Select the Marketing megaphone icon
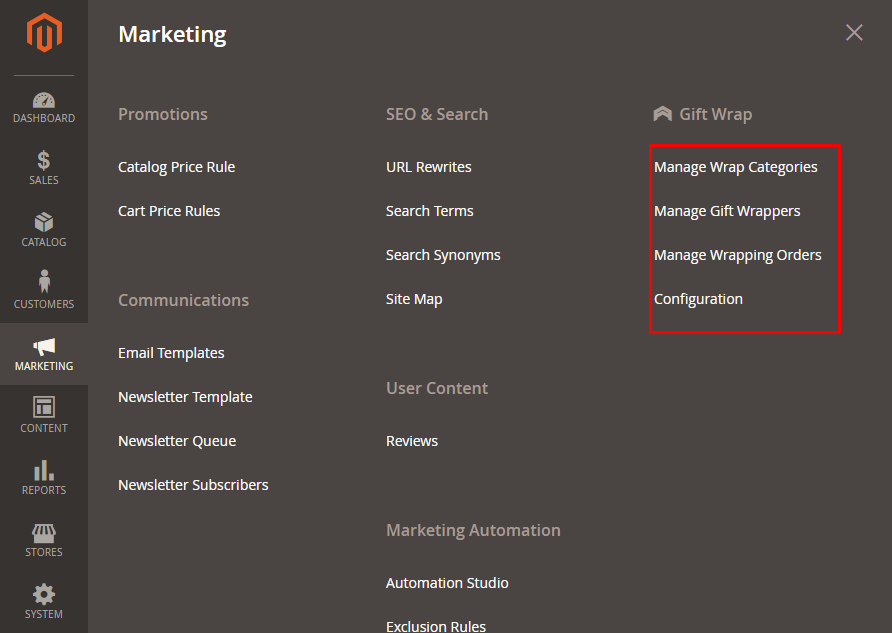892x633 pixels. point(44,347)
